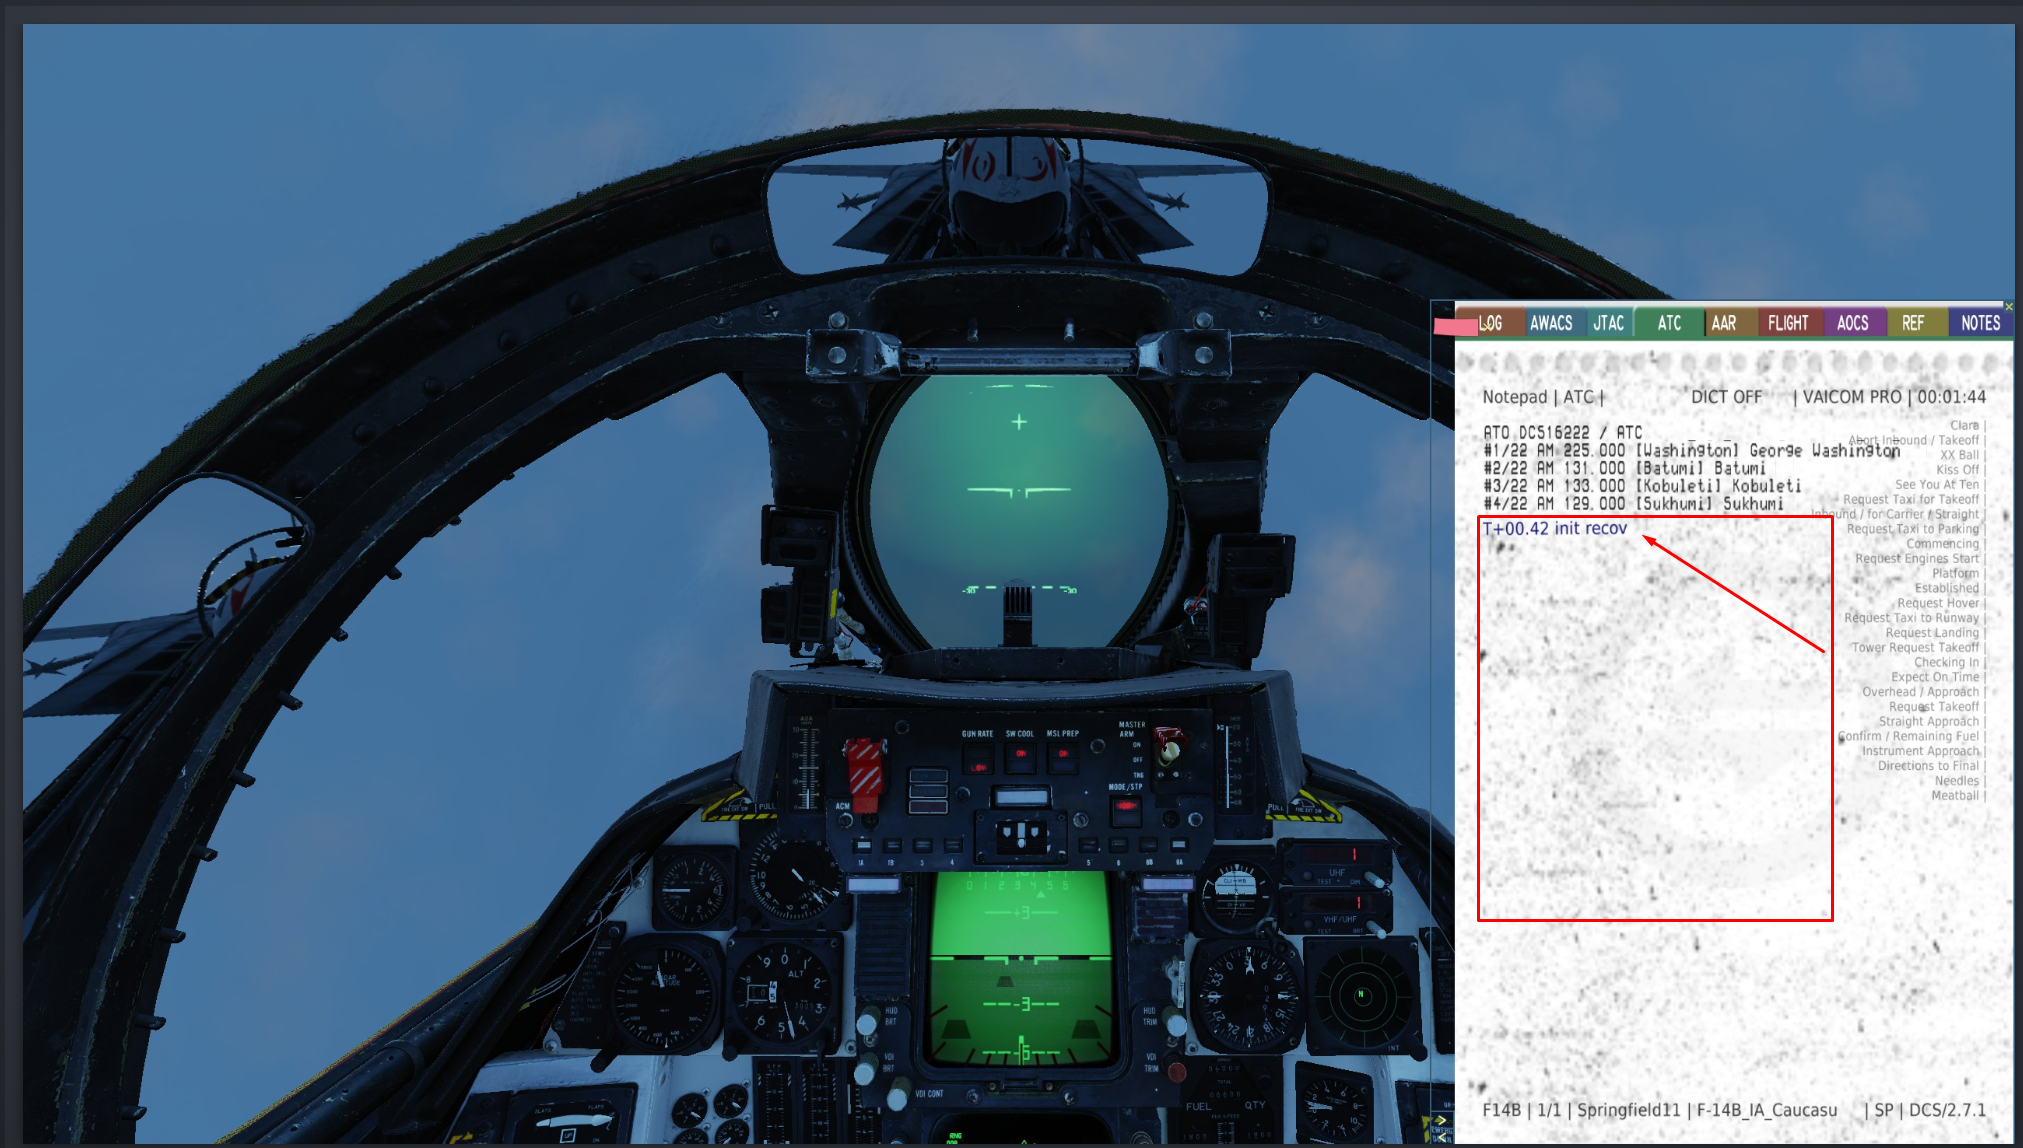Viewport: 2023px width, 1148px height.
Task: Click the radar warning circular display
Action: click(x=1361, y=996)
